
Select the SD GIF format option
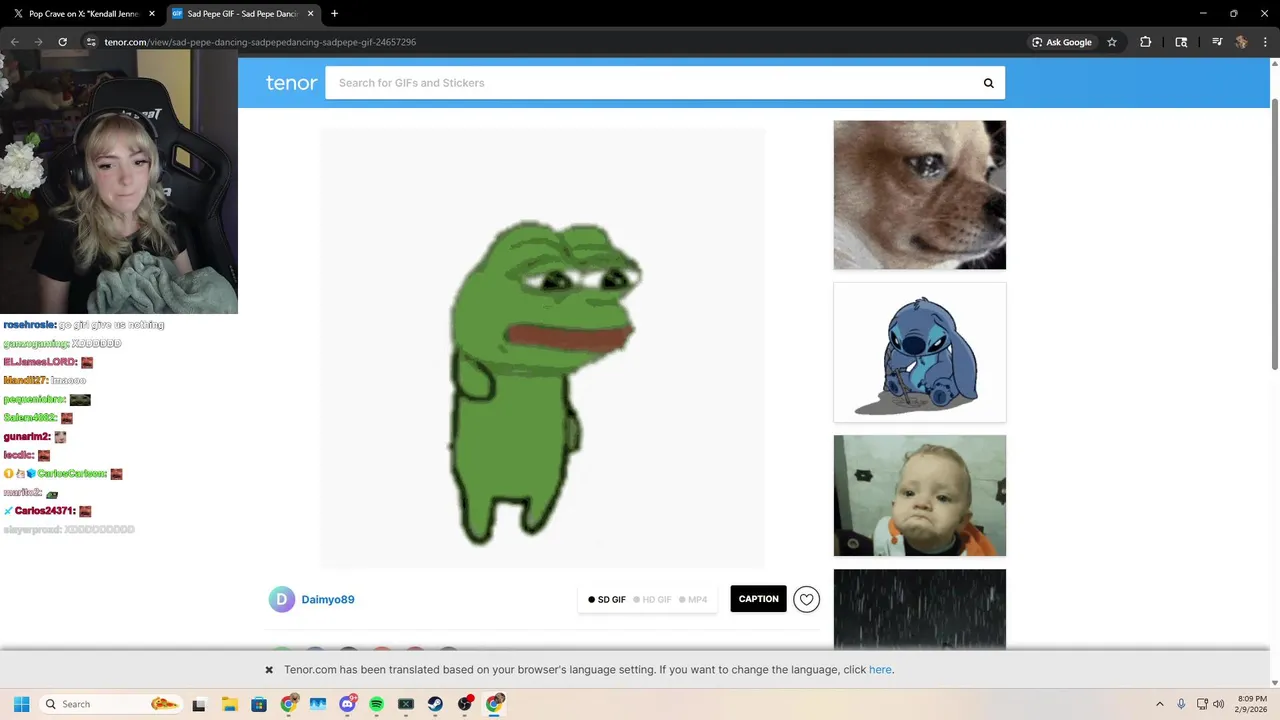(x=607, y=600)
